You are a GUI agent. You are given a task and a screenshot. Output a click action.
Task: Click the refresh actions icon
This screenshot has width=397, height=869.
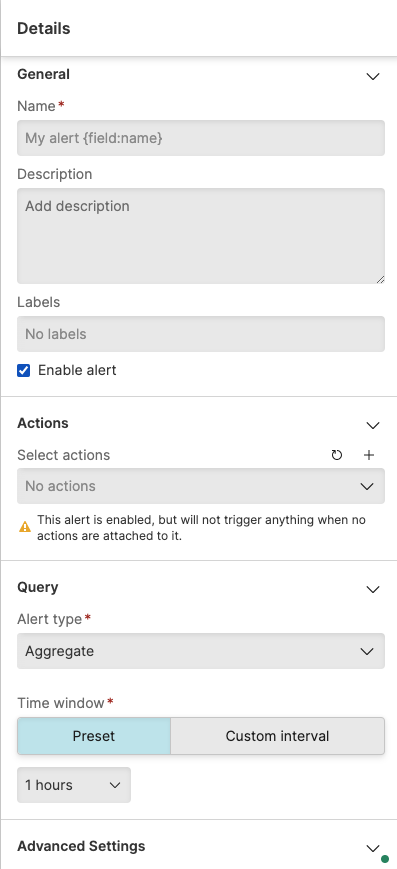coord(337,456)
